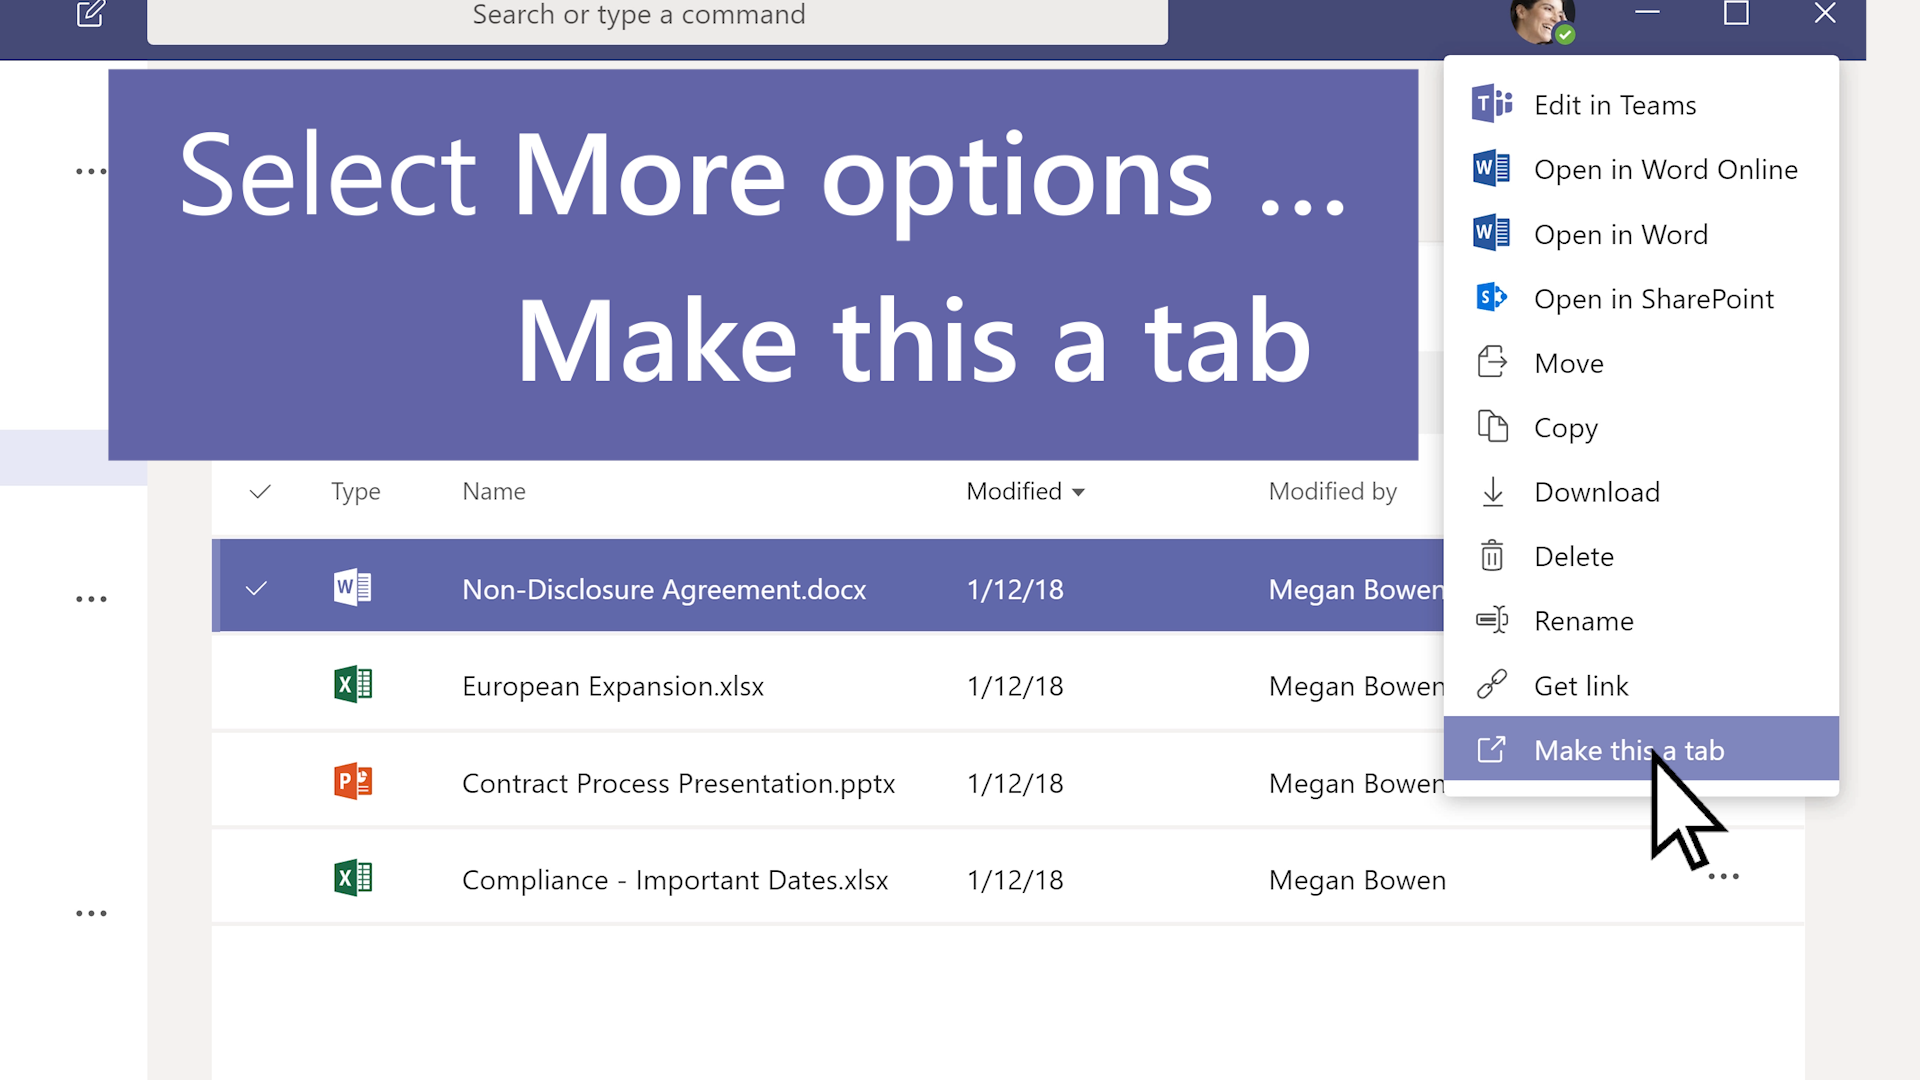The height and width of the screenshot is (1080, 1920).
Task: Toggle the column header checkbox
Action: coord(260,489)
